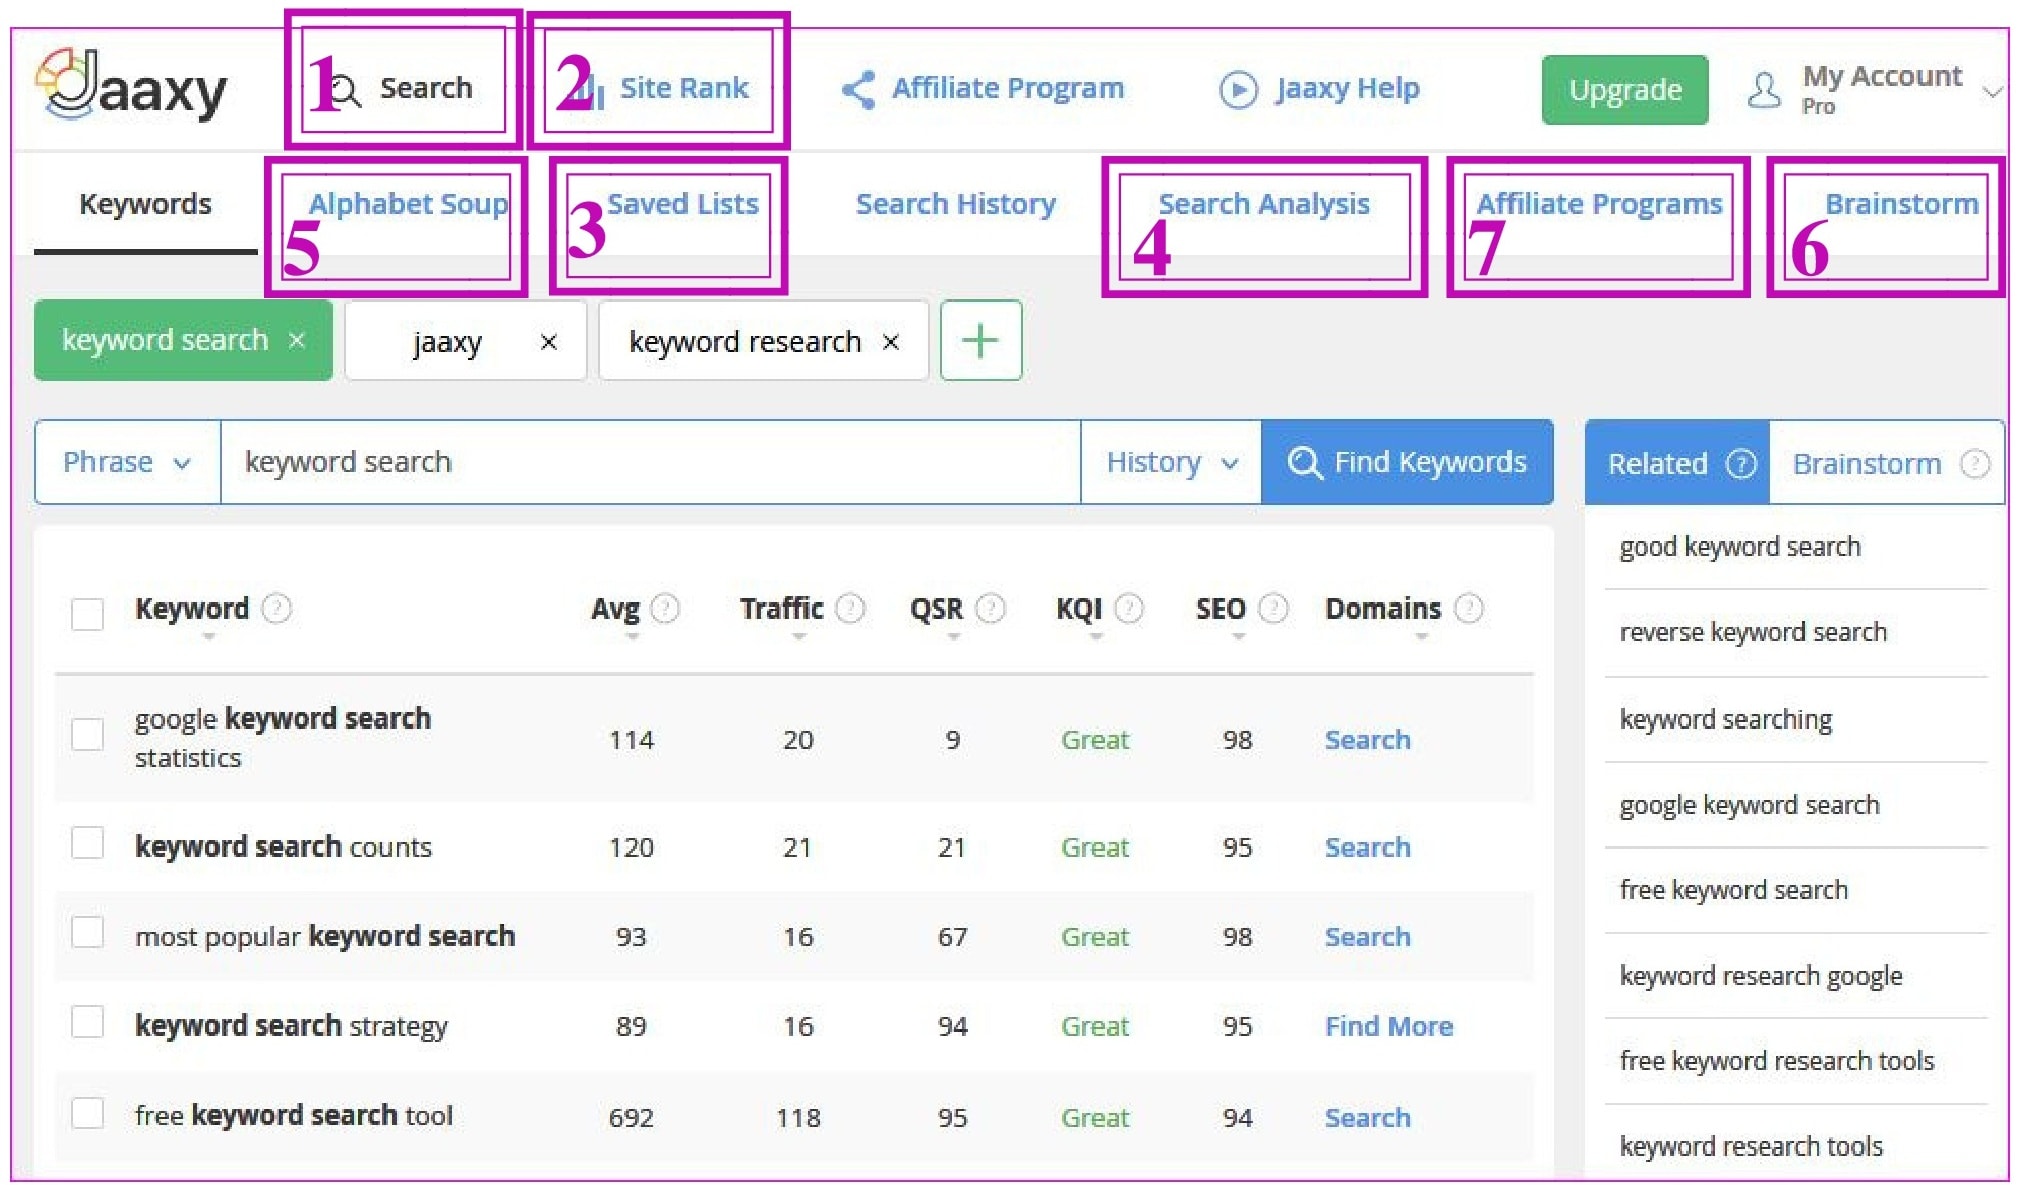This screenshot has width=2020, height=1185.
Task: Add a new search tab with plus
Action: pyautogui.click(x=981, y=340)
